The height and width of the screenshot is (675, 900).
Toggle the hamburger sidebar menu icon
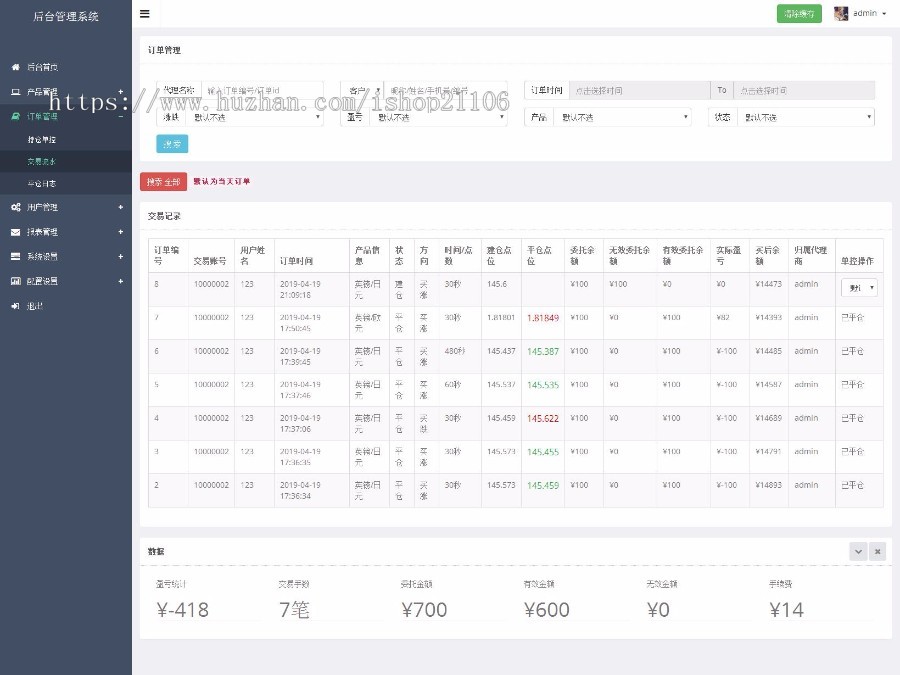click(145, 14)
